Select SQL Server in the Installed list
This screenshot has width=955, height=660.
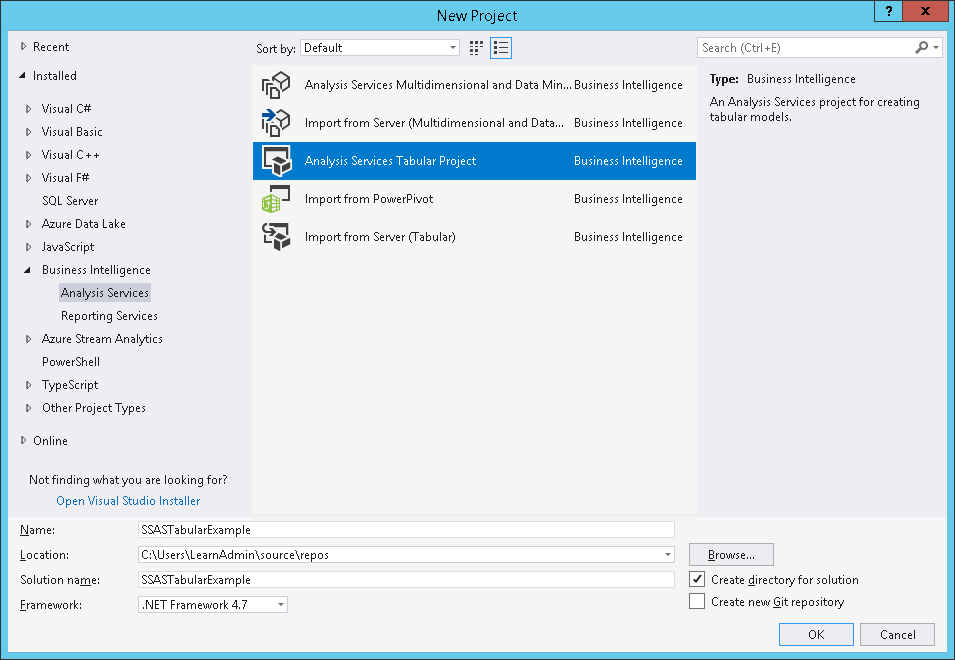pyautogui.click(x=71, y=200)
